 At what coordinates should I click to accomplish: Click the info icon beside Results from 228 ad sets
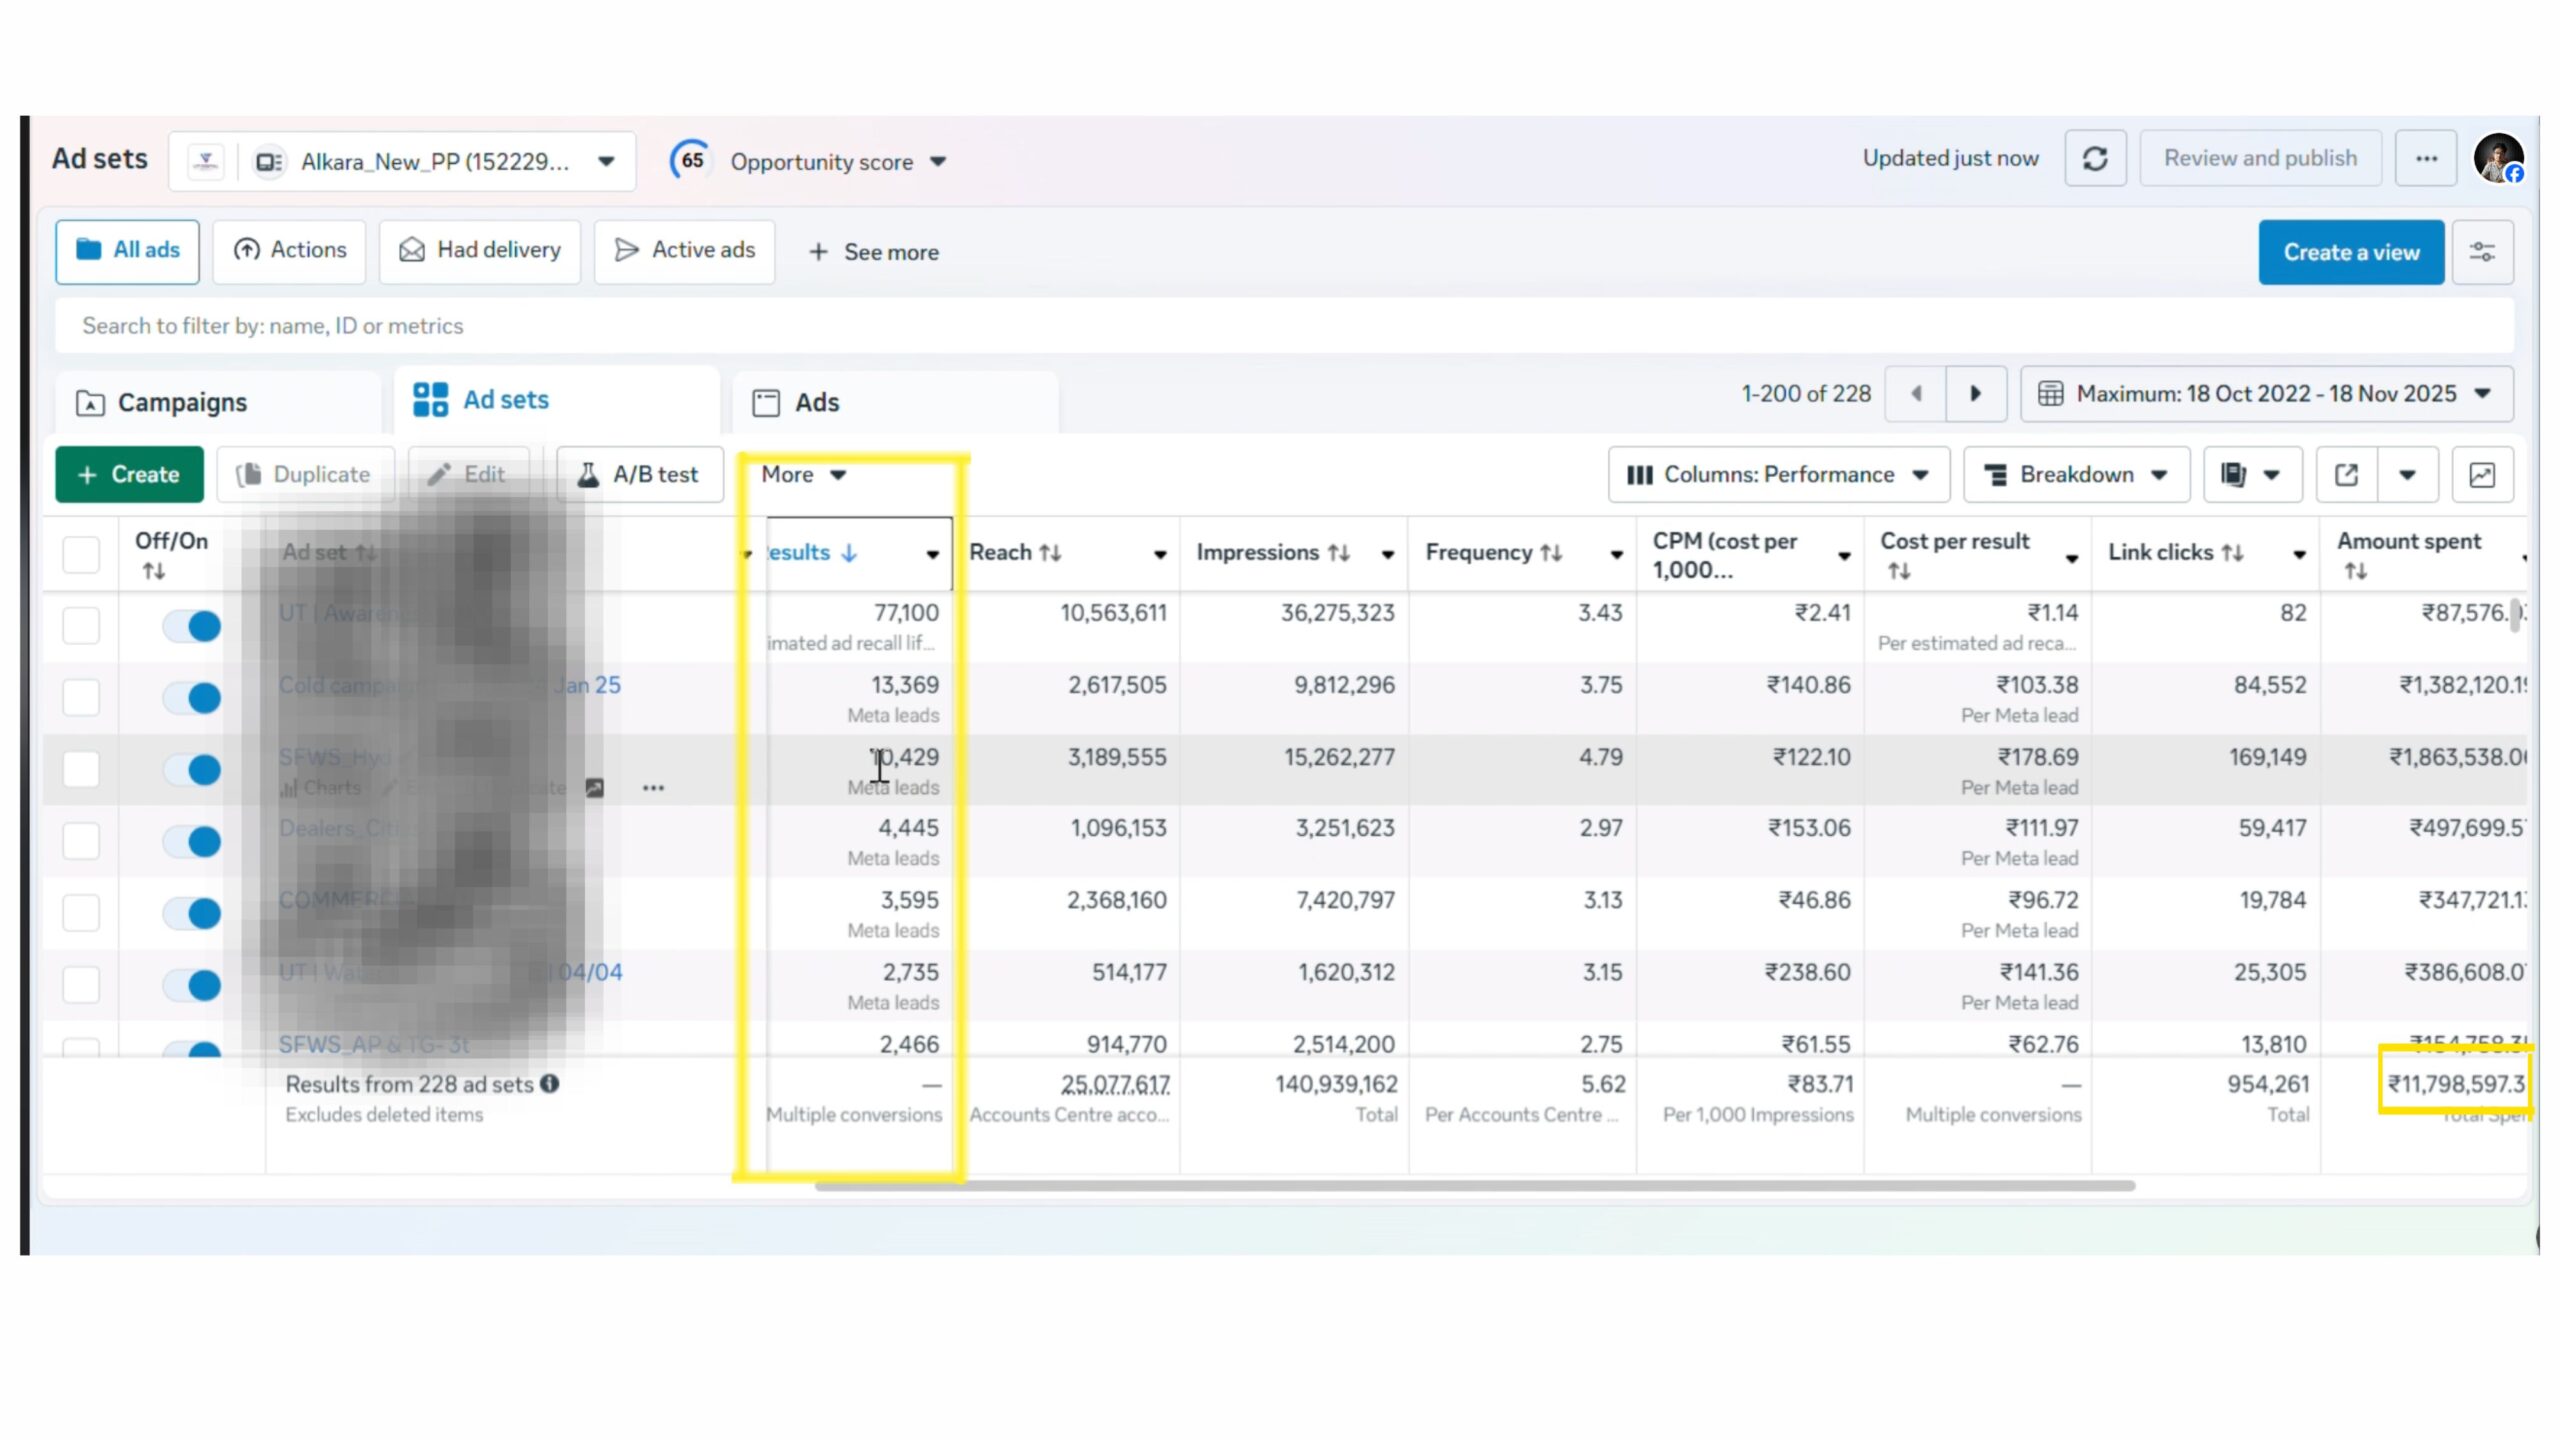(550, 1084)
